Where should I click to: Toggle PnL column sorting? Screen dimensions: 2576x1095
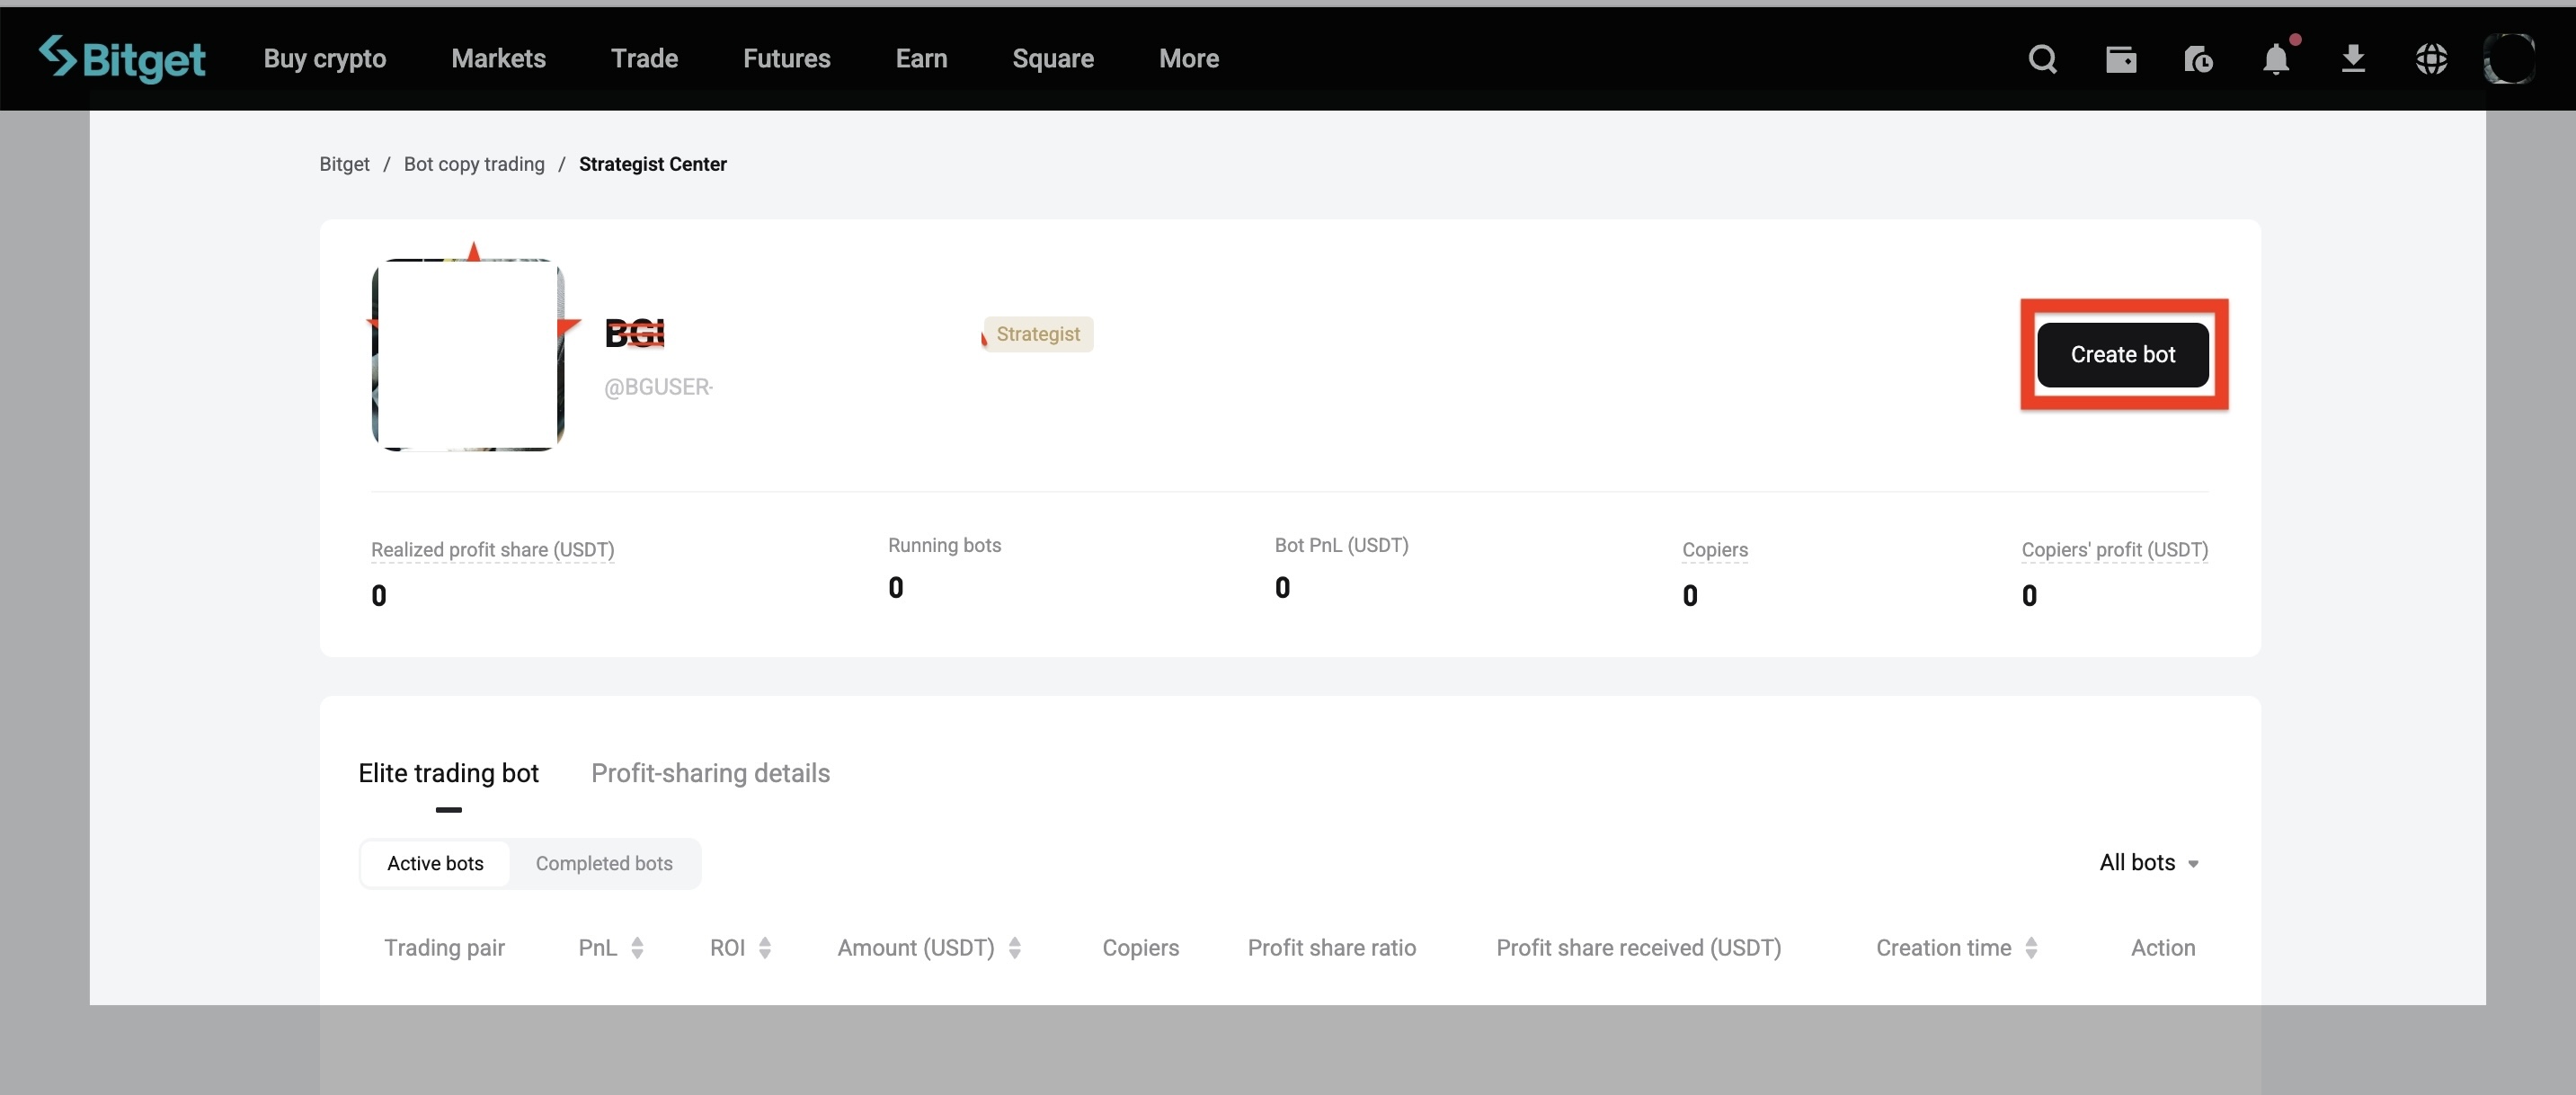pos(637,948)
